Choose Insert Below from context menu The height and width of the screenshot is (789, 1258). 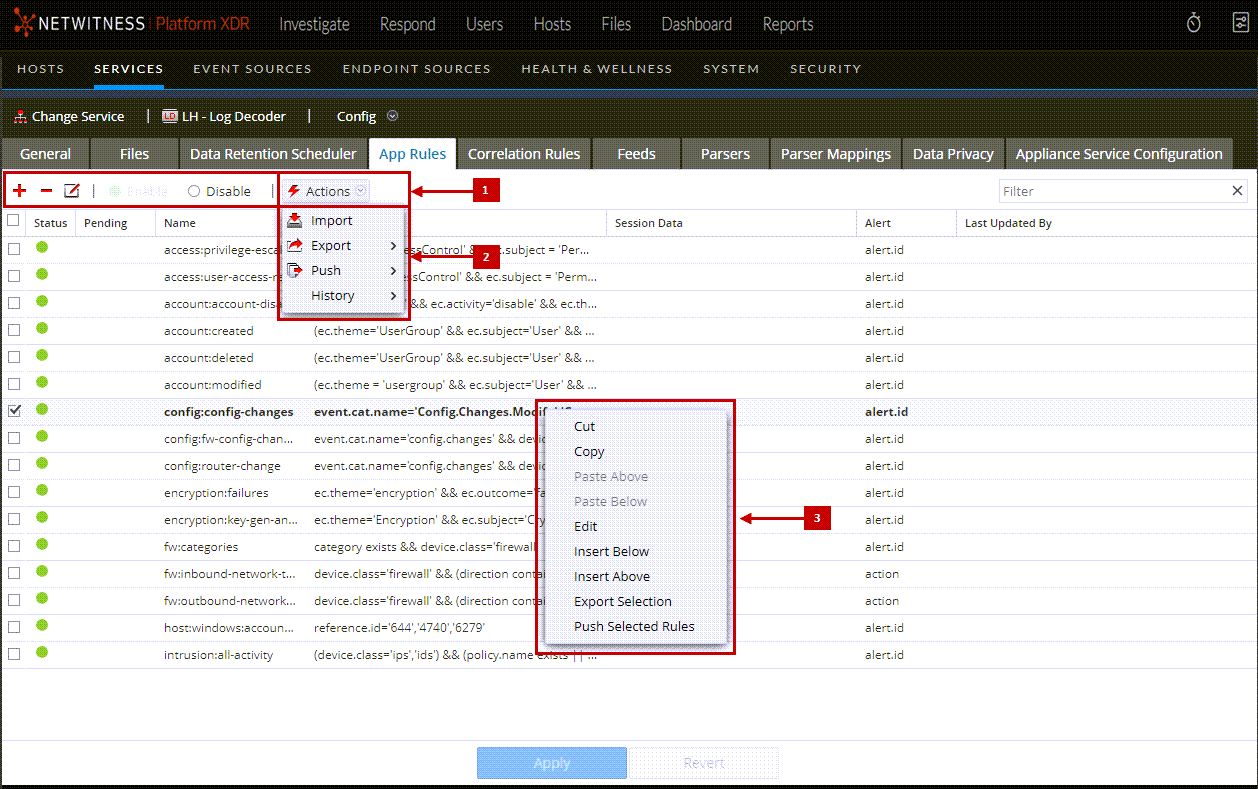pyautogui.click(x=611, y=552)
